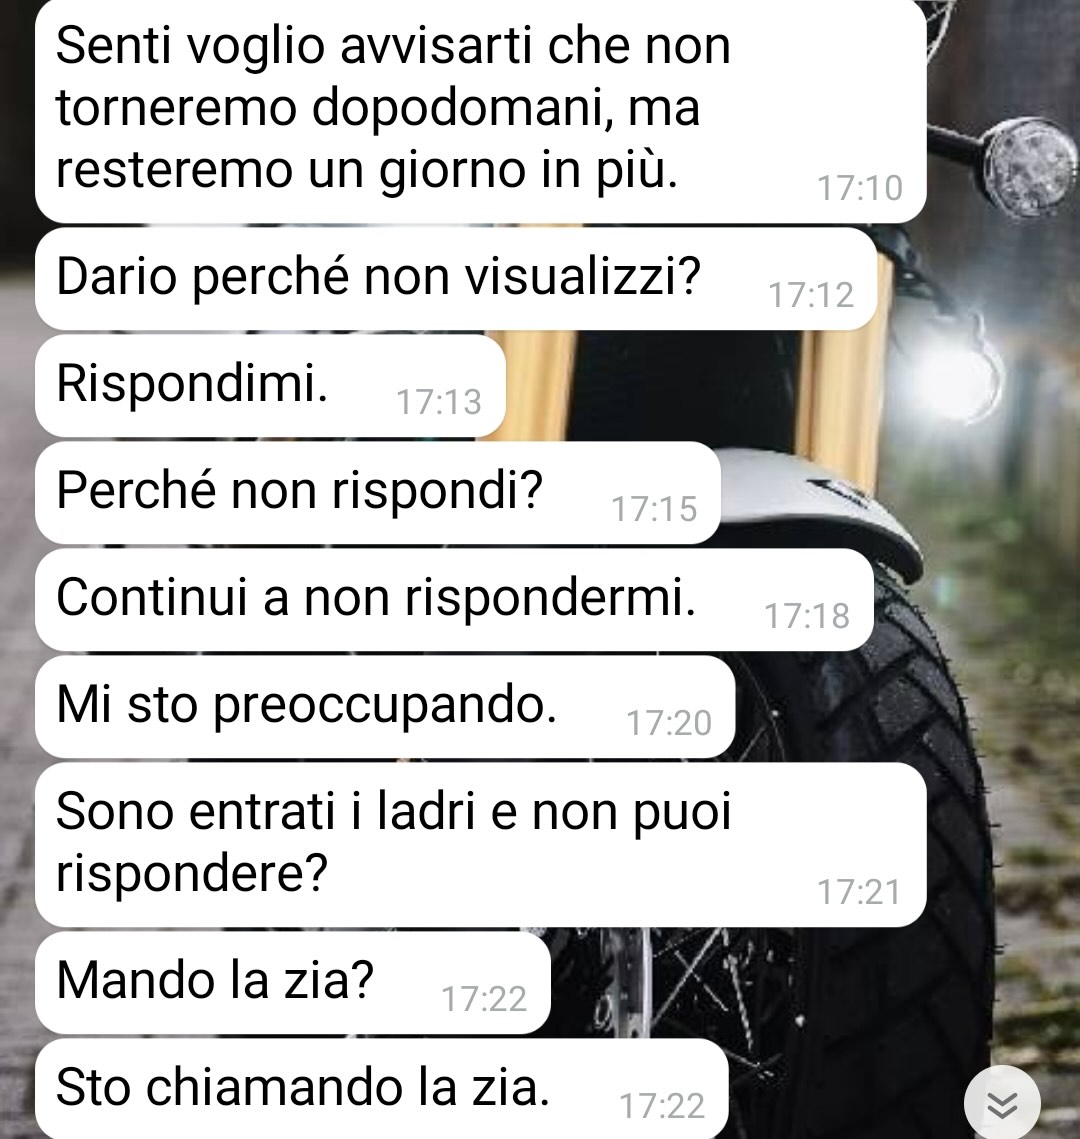Viewport: 1080px width, 1139px height.
Task: Select the "Perché non rispondi?" message
Action: pyautogui.click(x=378, y=493)
